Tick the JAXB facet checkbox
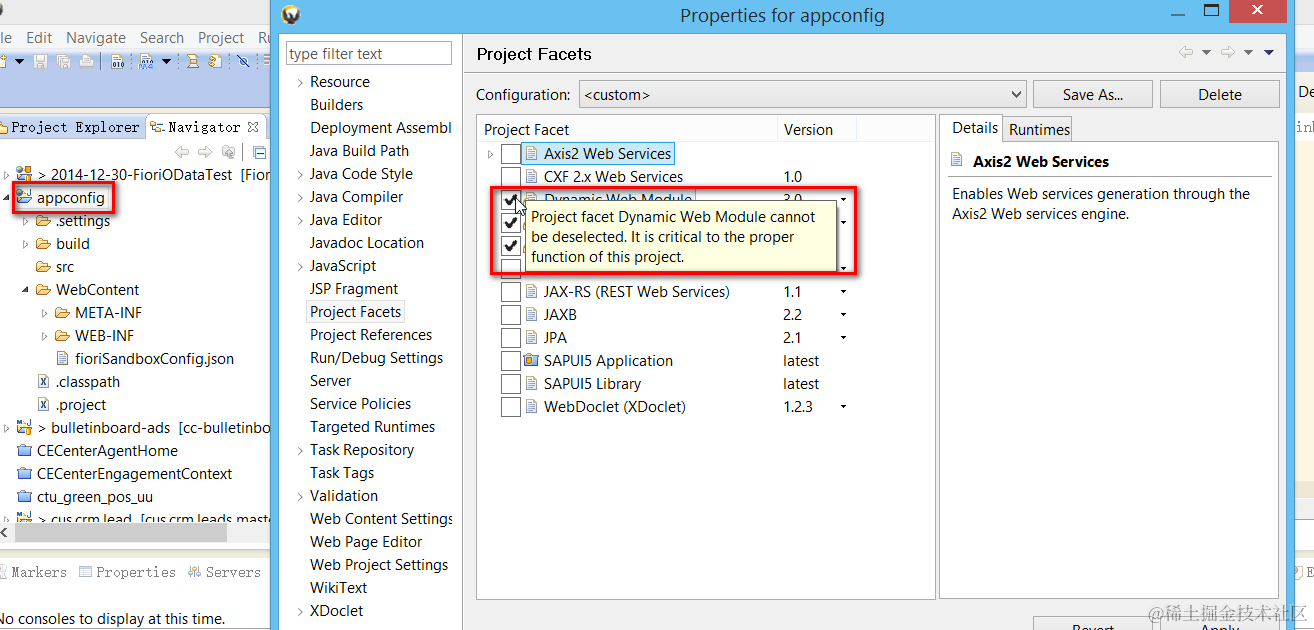Viewport: 1314px width, 630px height. click(510, 315)
